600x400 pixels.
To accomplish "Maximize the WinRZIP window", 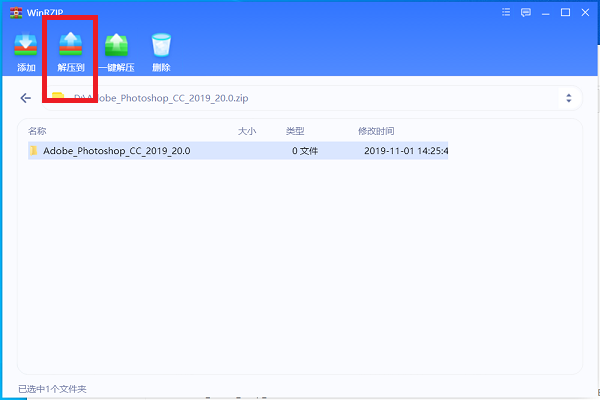I will point(566,13).
